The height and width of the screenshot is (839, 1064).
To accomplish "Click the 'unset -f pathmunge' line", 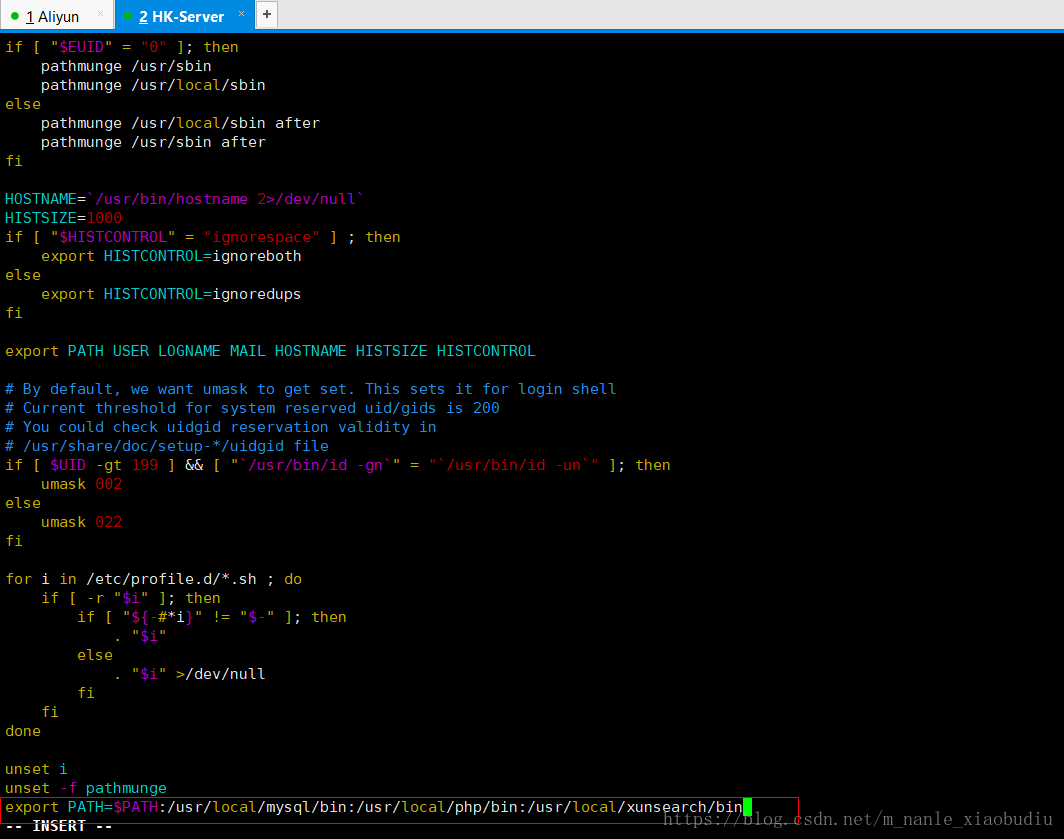I will (86, 788).
